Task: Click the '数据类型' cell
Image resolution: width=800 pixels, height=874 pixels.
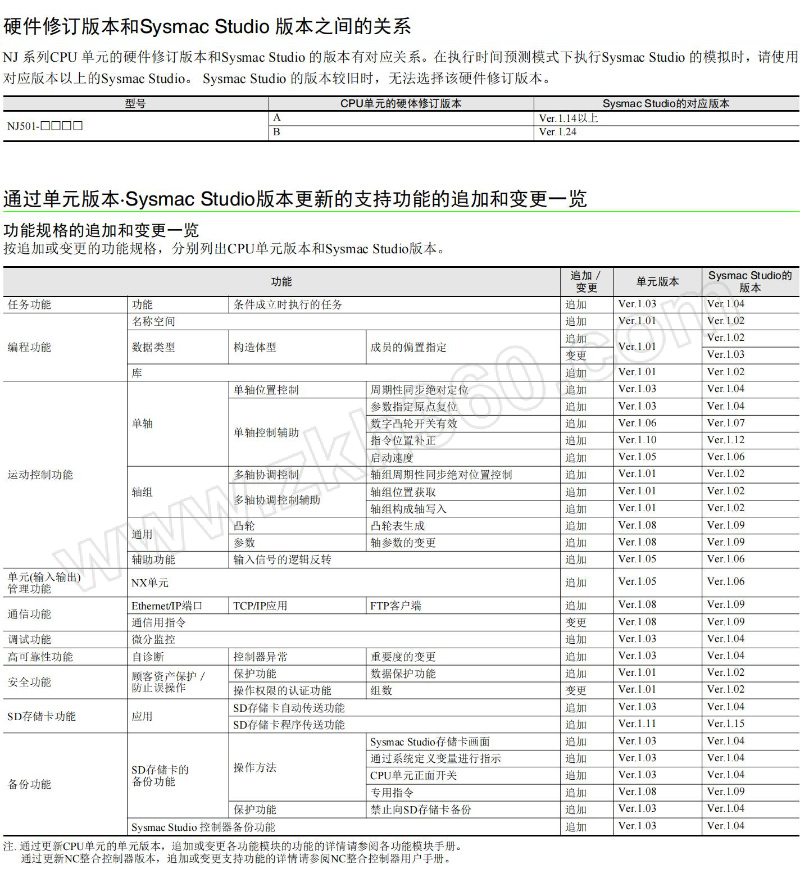Action: pos(153,347)
